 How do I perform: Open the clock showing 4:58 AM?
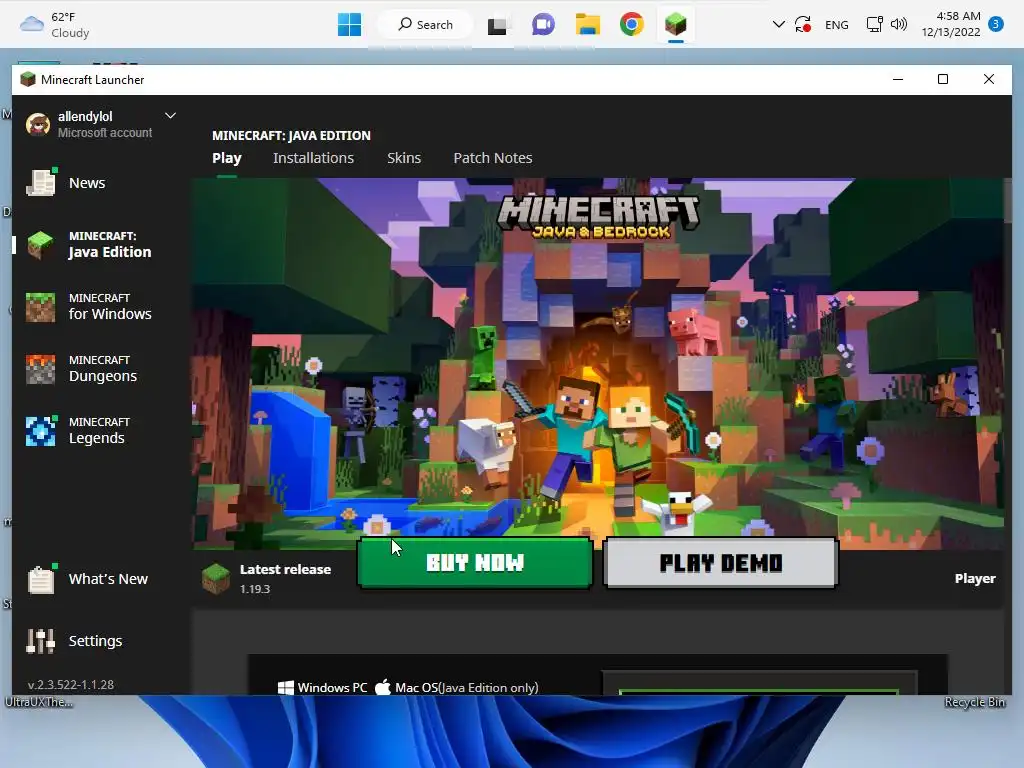coord(951,24)
